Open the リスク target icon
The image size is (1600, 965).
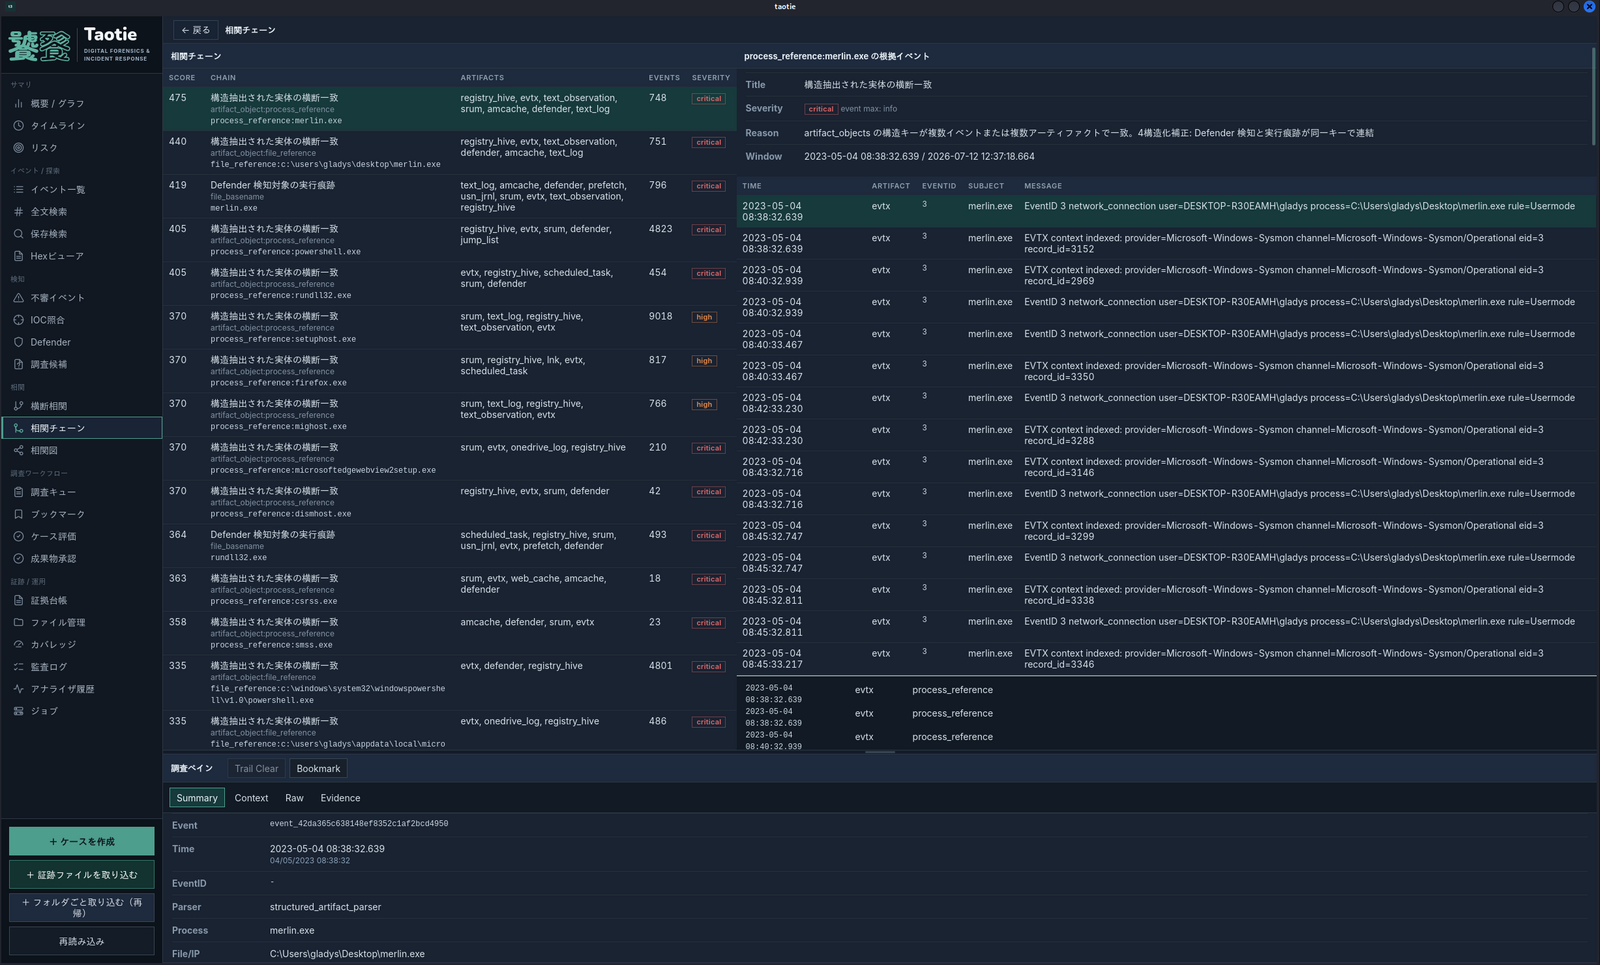[18, 147]
